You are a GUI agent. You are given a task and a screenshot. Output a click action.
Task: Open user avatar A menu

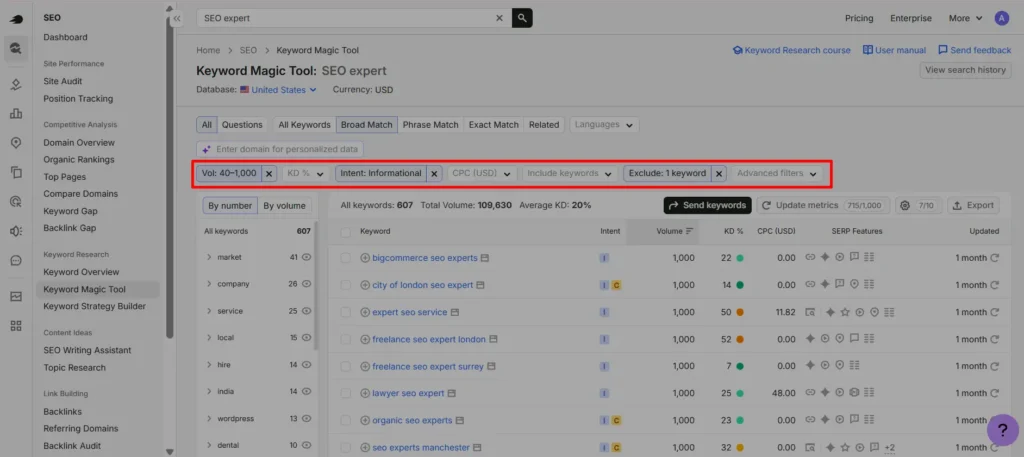(x=1002, y=18)
